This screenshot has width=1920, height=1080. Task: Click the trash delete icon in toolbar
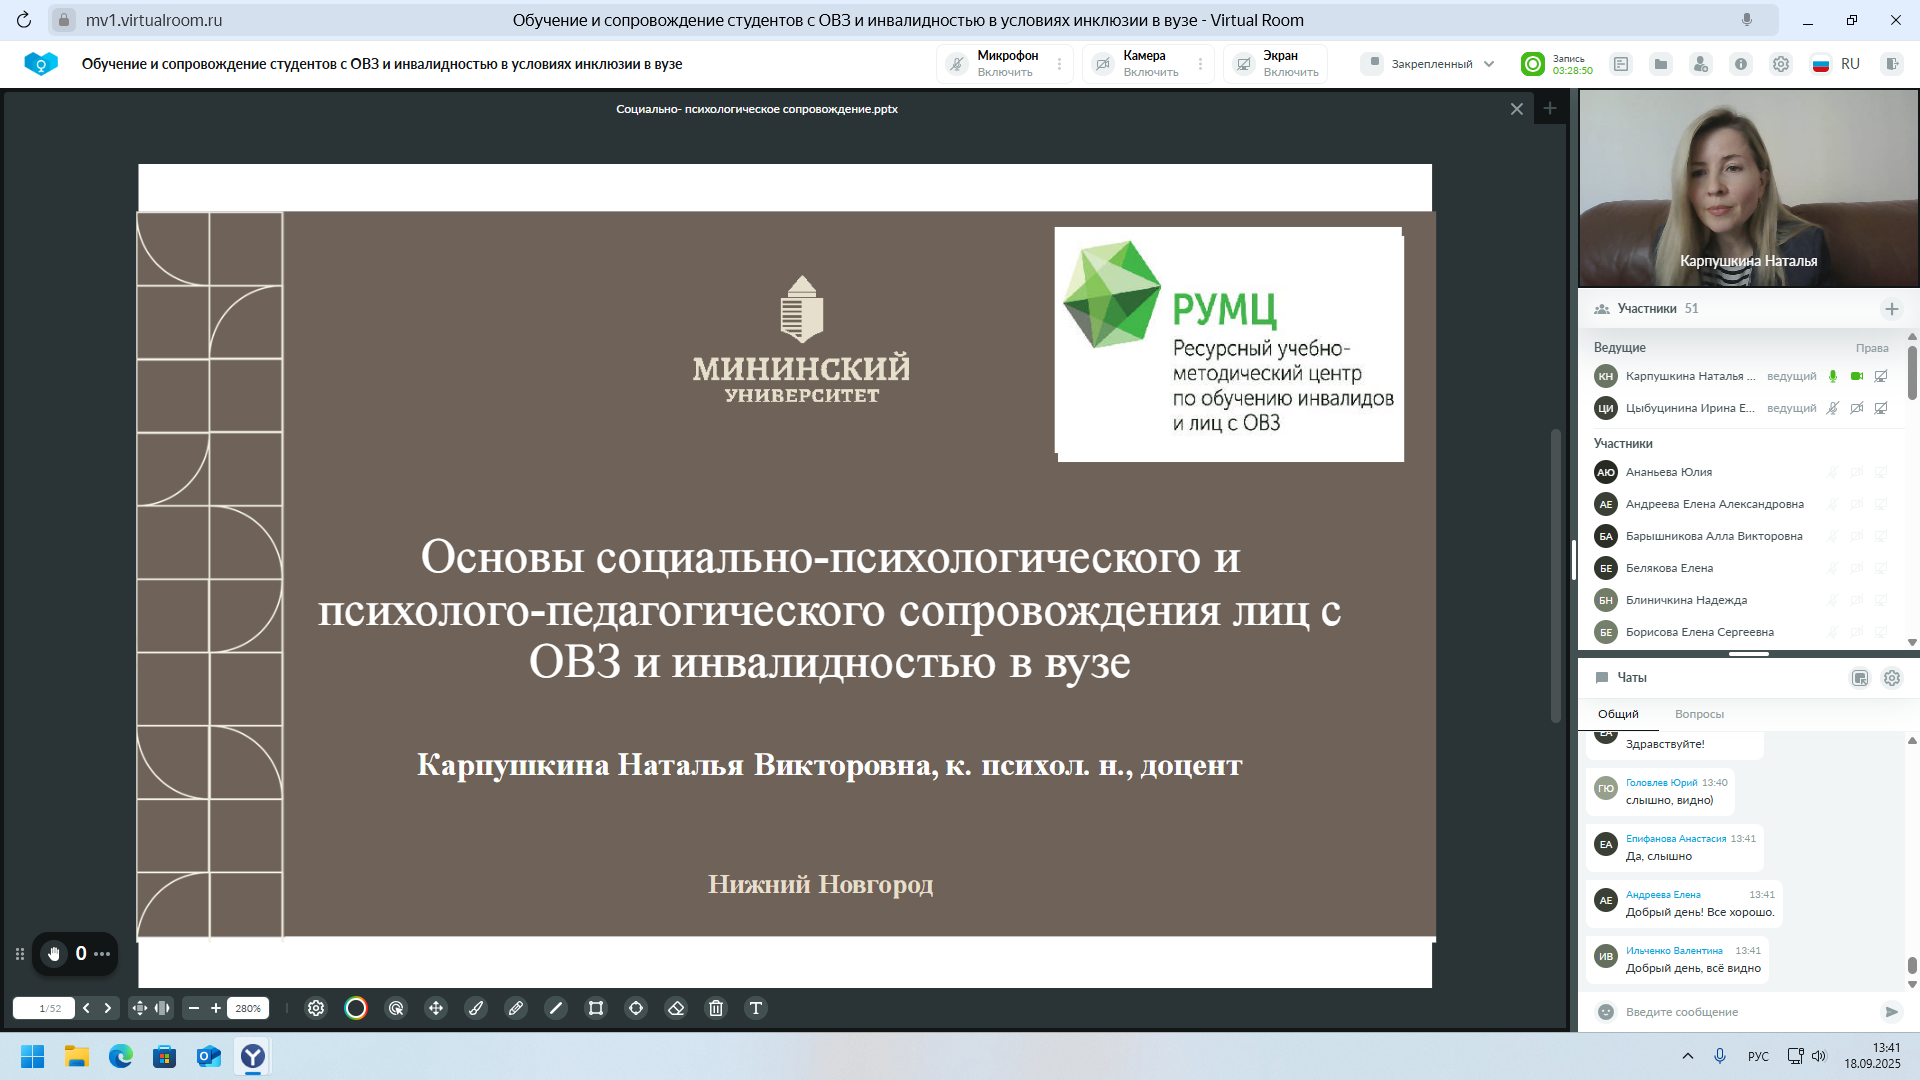tap(716, 1008)
